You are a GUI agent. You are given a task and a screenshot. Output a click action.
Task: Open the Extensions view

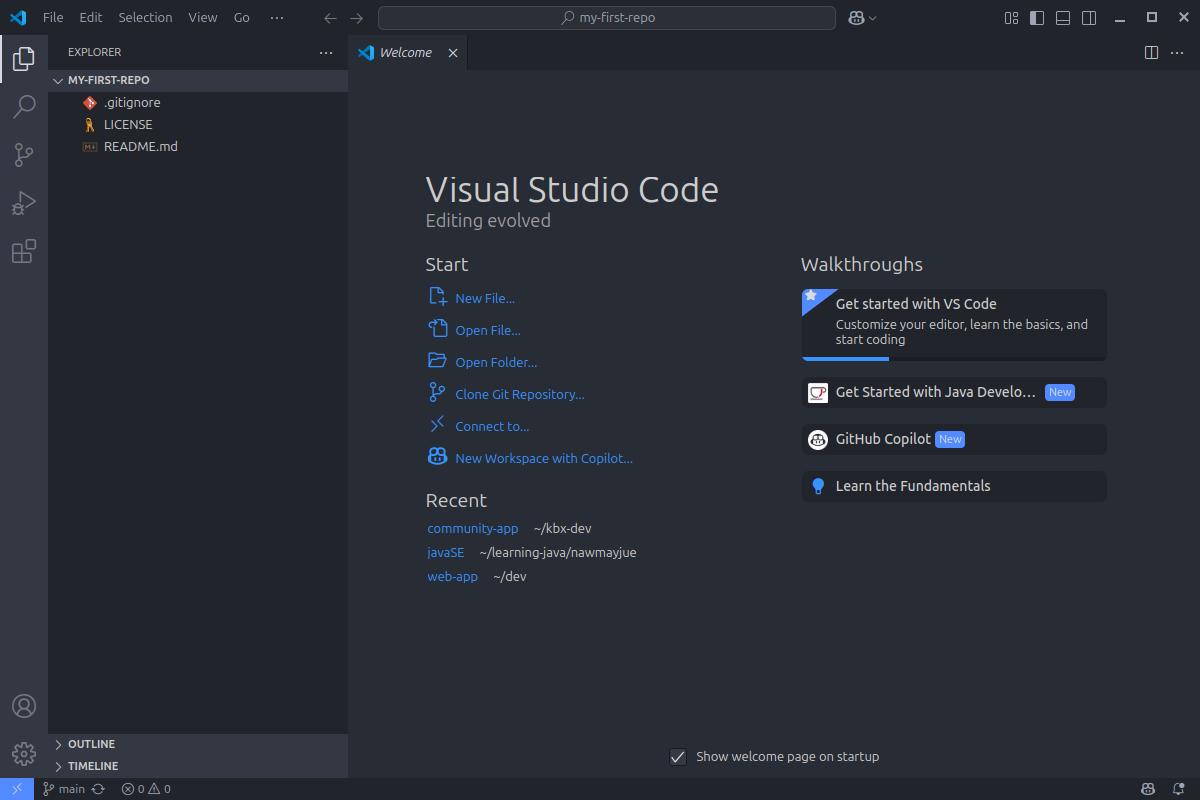tap(23, 251)
